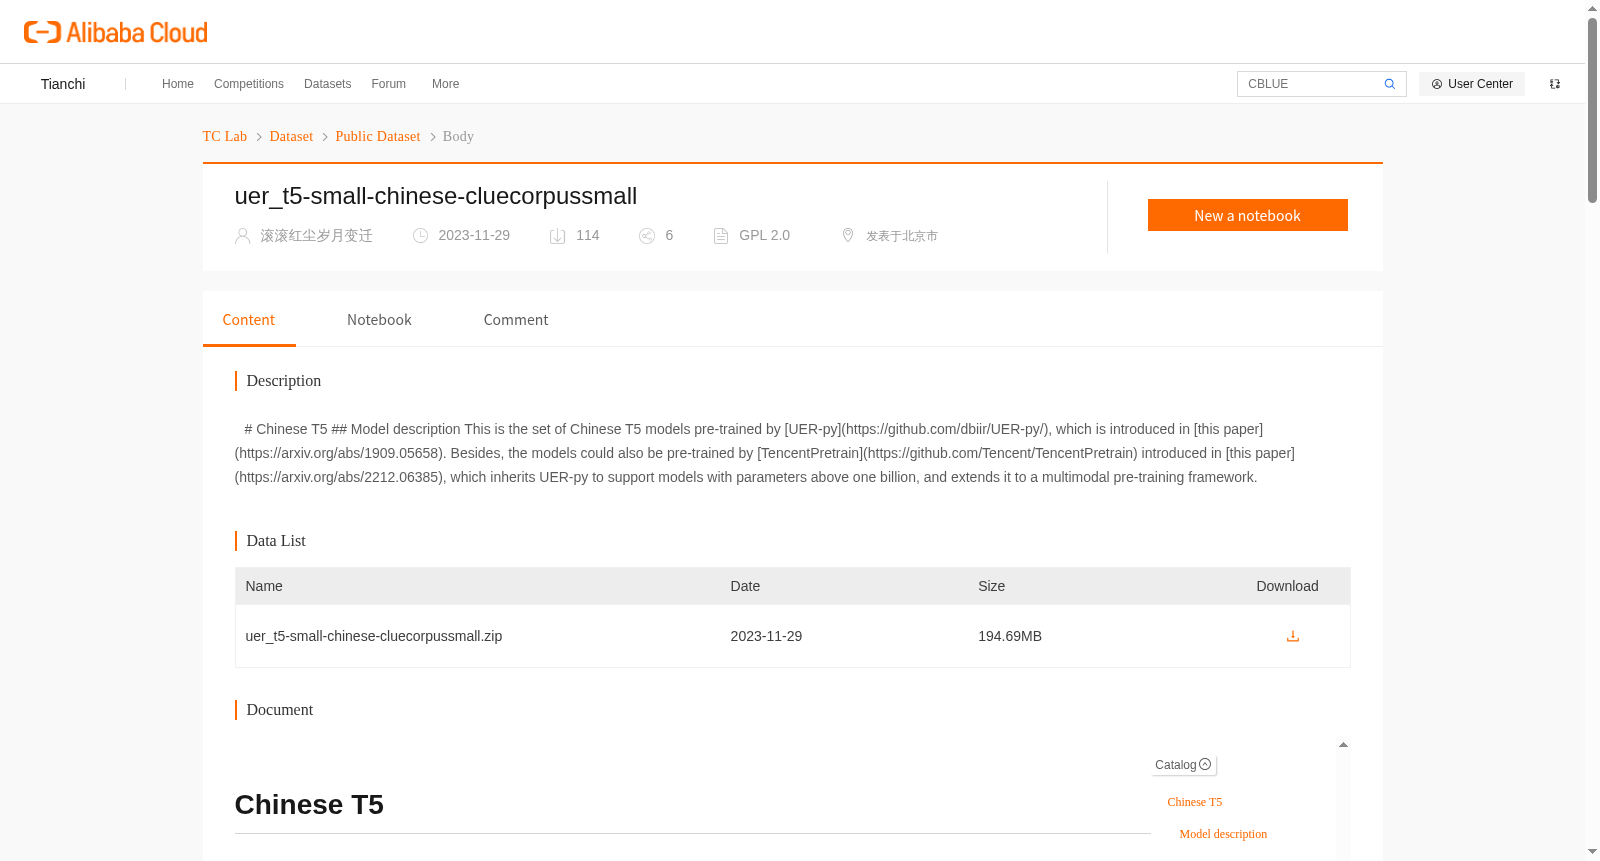
Task: Jump to Model description in catalog
Action: (1223, 834)
